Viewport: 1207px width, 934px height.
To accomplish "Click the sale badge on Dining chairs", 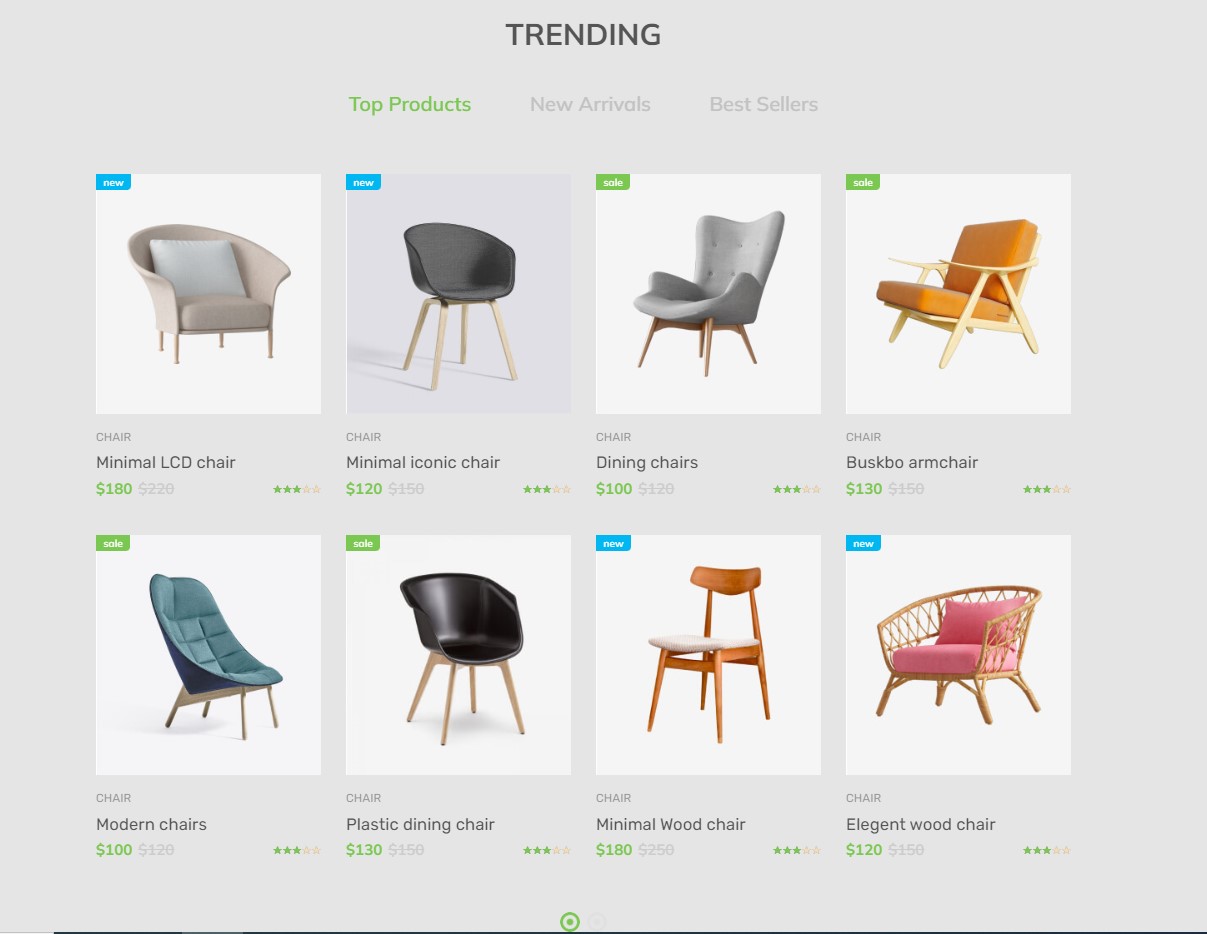I will pyautogui.click(x=613, y=182).
